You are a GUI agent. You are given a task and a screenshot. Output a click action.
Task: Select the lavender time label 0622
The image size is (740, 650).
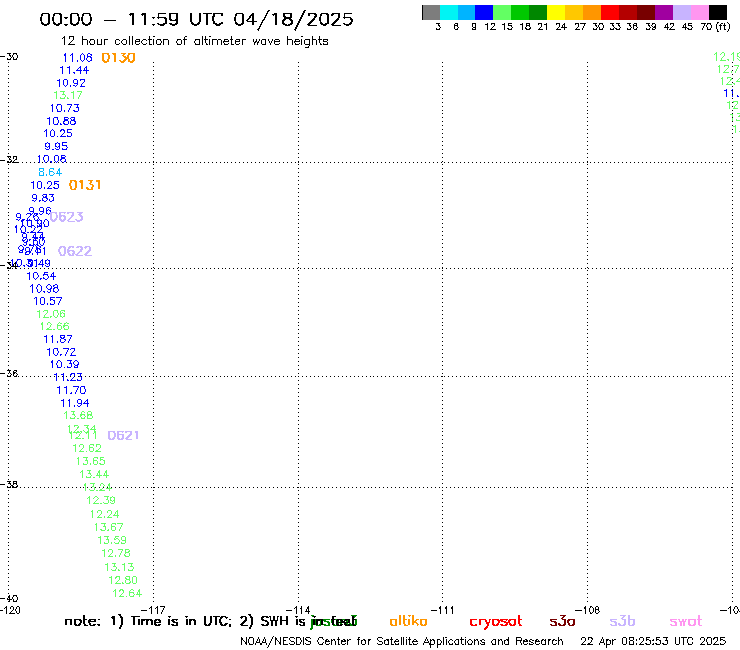(x=75, y=251)
